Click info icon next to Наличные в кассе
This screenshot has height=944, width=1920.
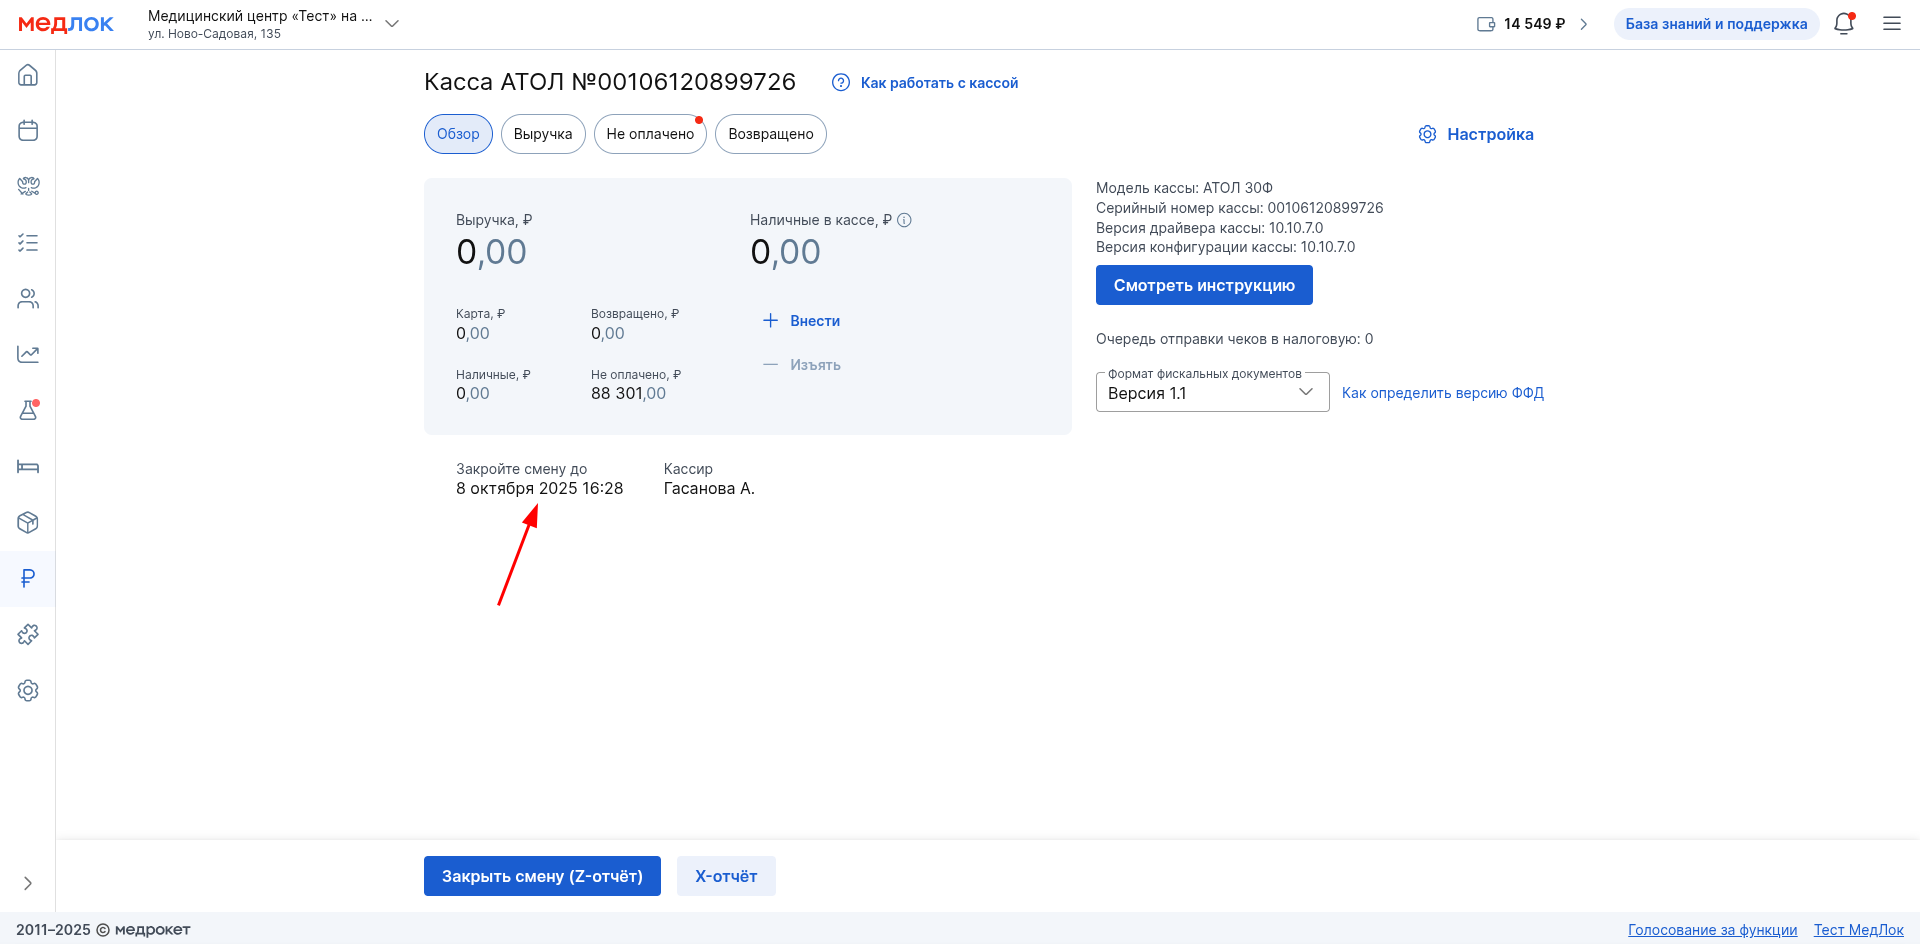click(904, 220)
